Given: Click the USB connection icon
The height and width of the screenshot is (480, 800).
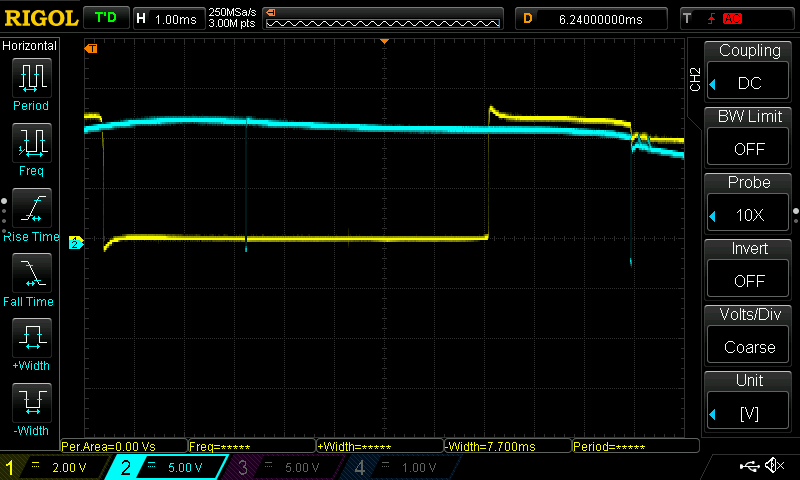Looking at the screenshot, I should point(748,466).
